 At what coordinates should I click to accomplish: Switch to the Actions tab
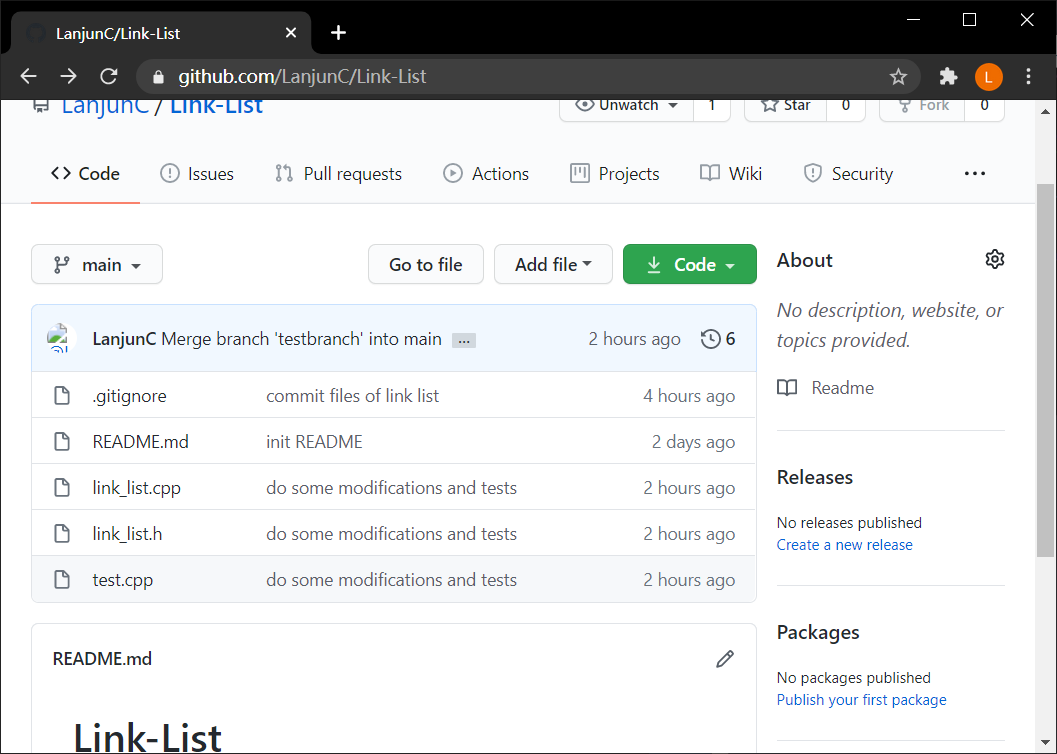tap(485, 174)
